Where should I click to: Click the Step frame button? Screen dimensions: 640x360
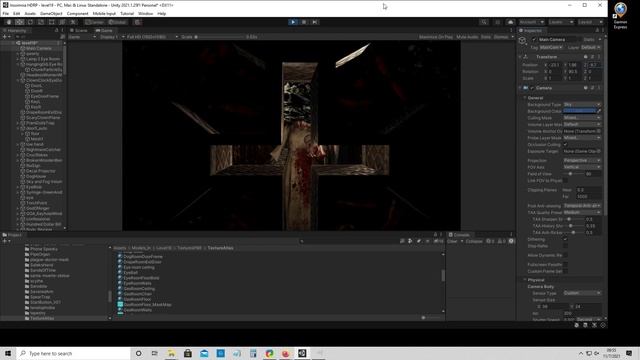click(315, 22)
